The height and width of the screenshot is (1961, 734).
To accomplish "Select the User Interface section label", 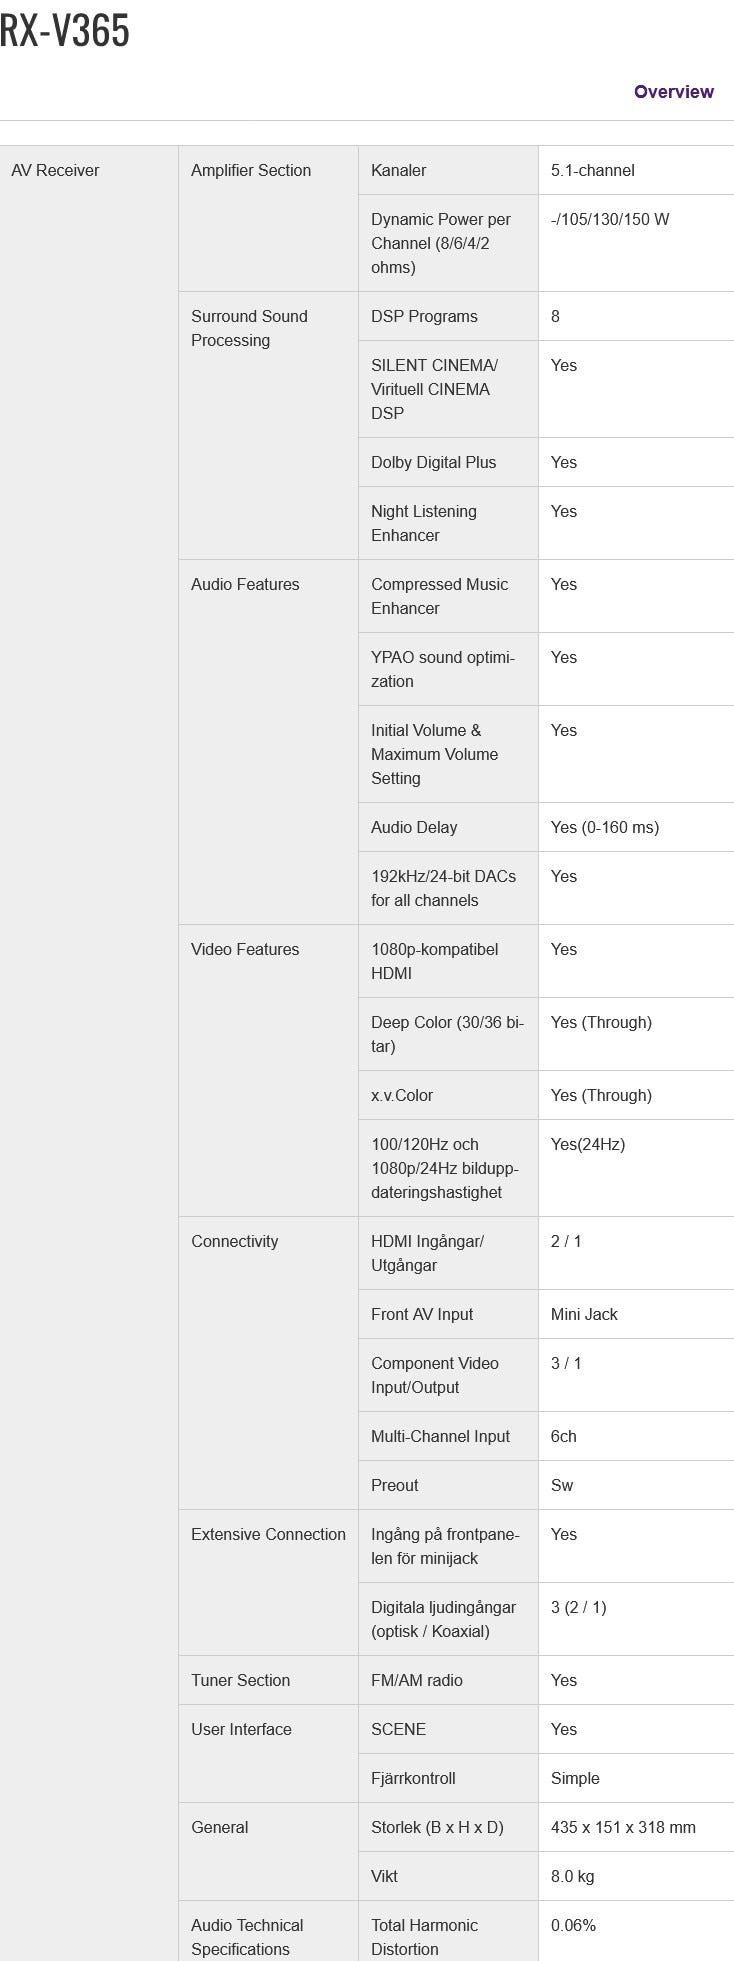I will click(241, 1729).
